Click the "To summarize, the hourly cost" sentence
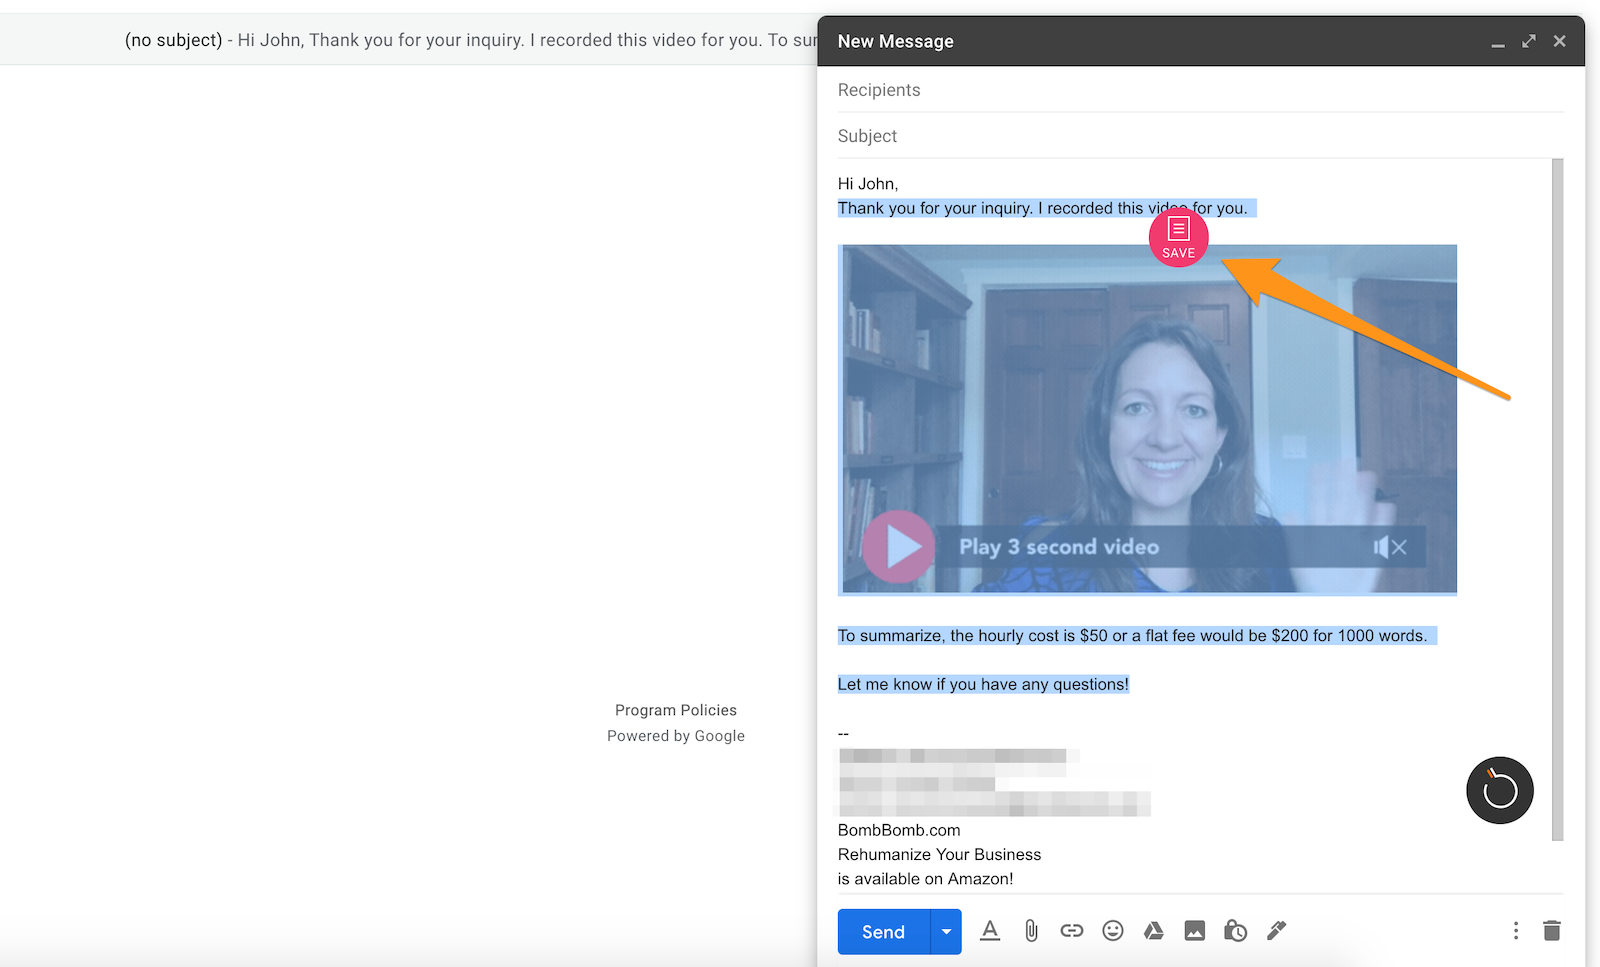 coord(1132,636)
